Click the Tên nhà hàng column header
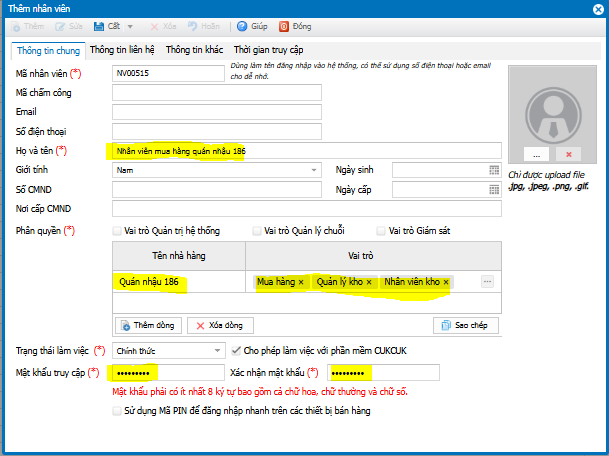Viewport: 609px width, 456px height. point(179,256)
